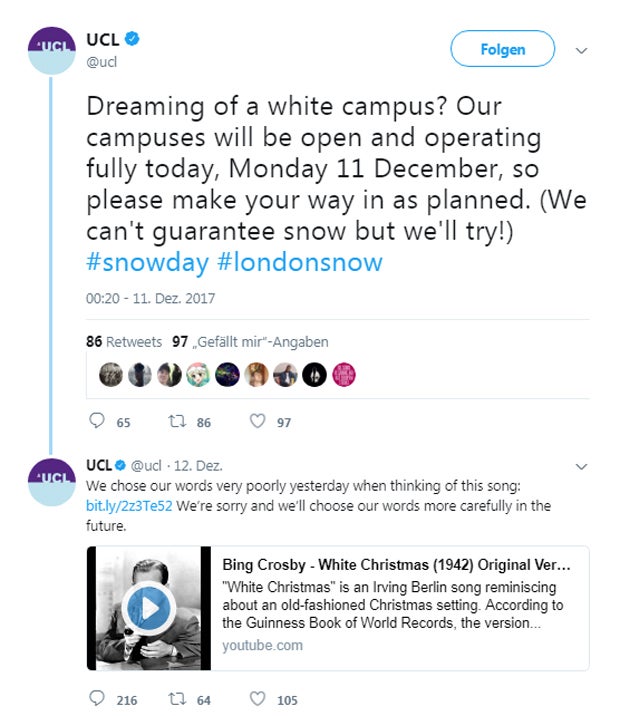Click the UCL avatar on the reply tweet
Viewport: 620px width, 716px height.
(x=50, y=477)
